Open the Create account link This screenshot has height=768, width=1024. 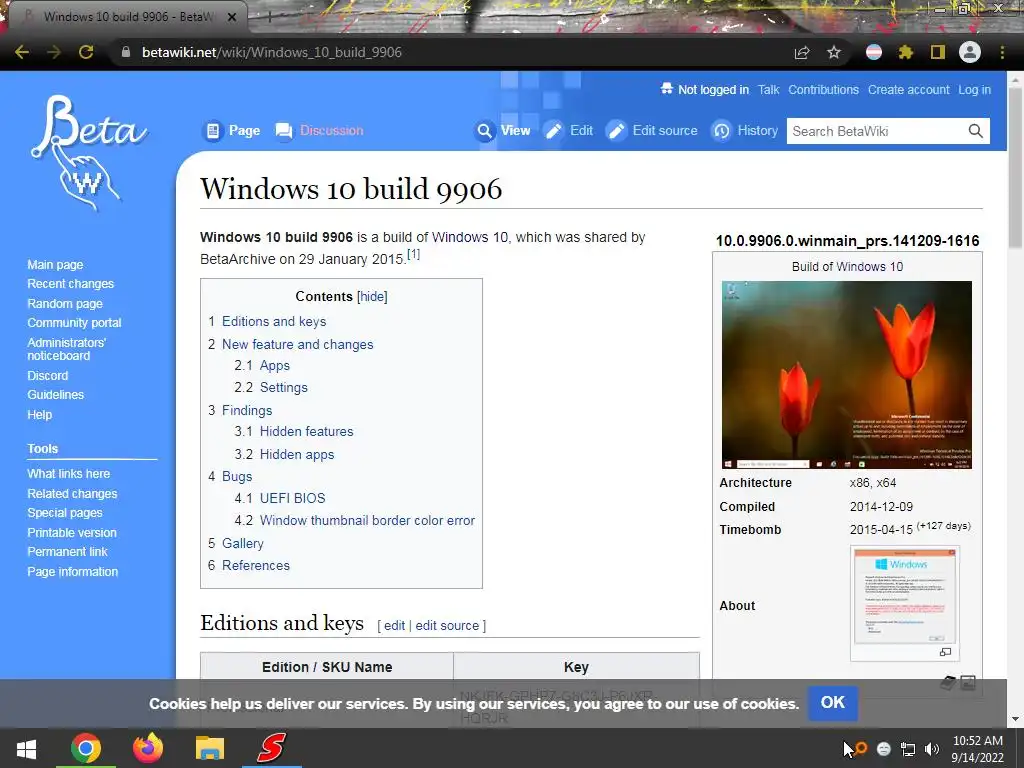tap(908, 90)
